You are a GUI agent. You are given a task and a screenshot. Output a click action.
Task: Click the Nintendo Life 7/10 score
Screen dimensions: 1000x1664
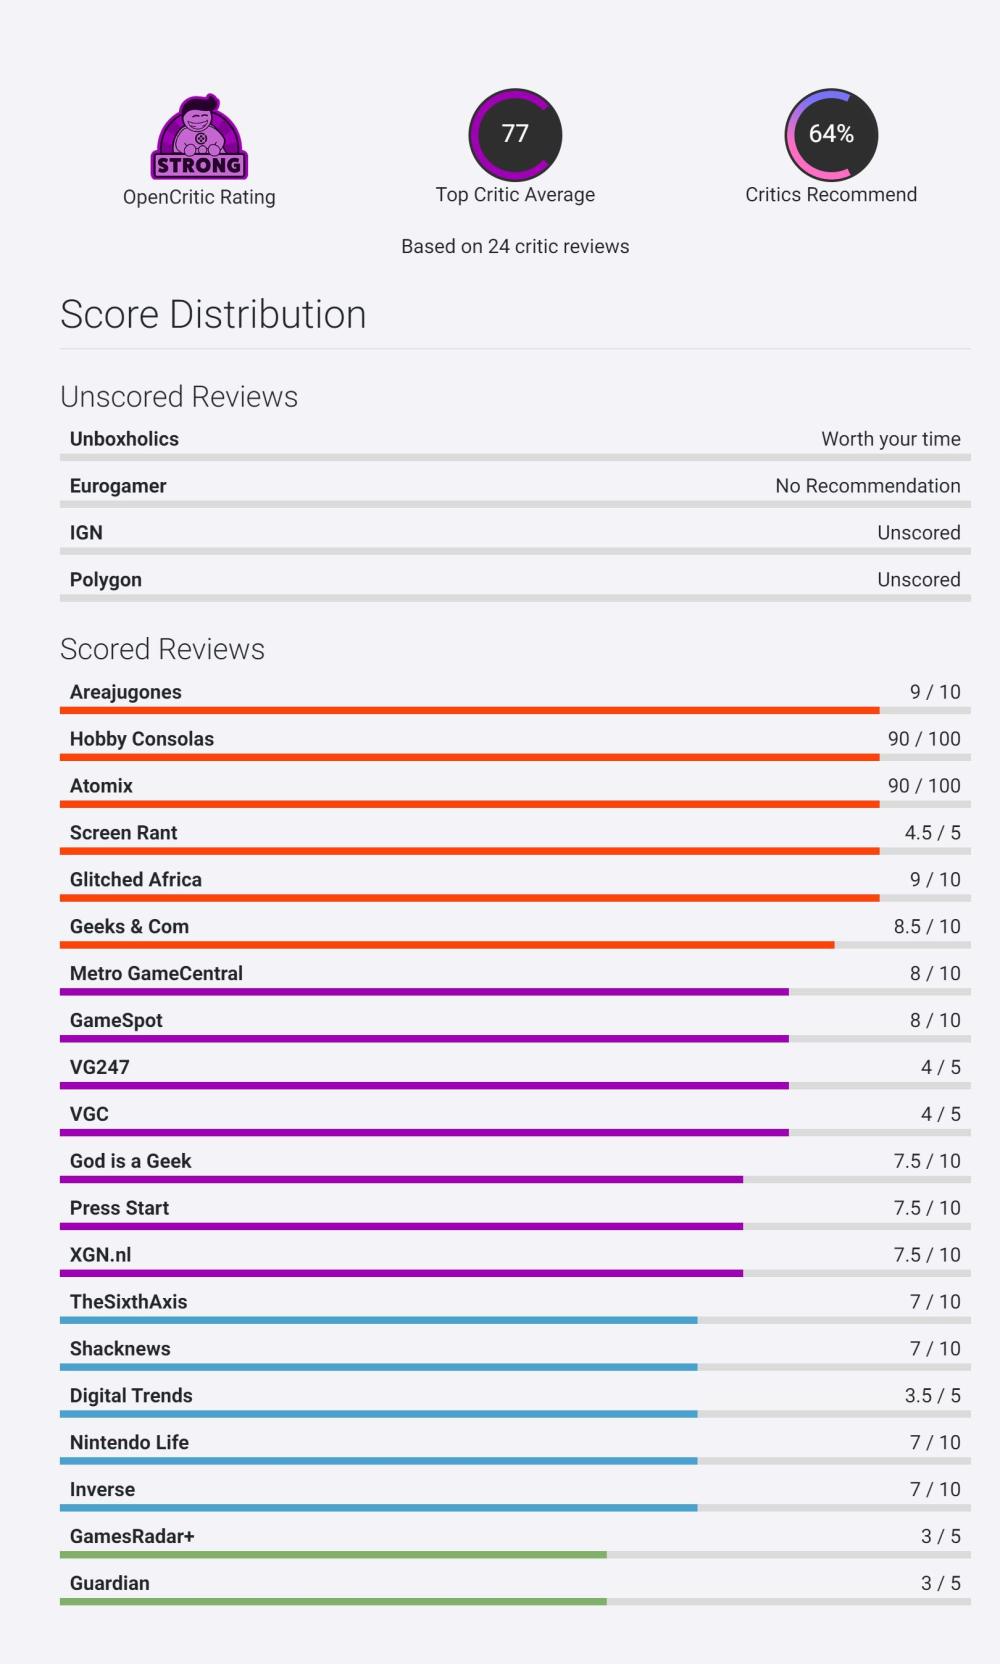coord(934,1443)
